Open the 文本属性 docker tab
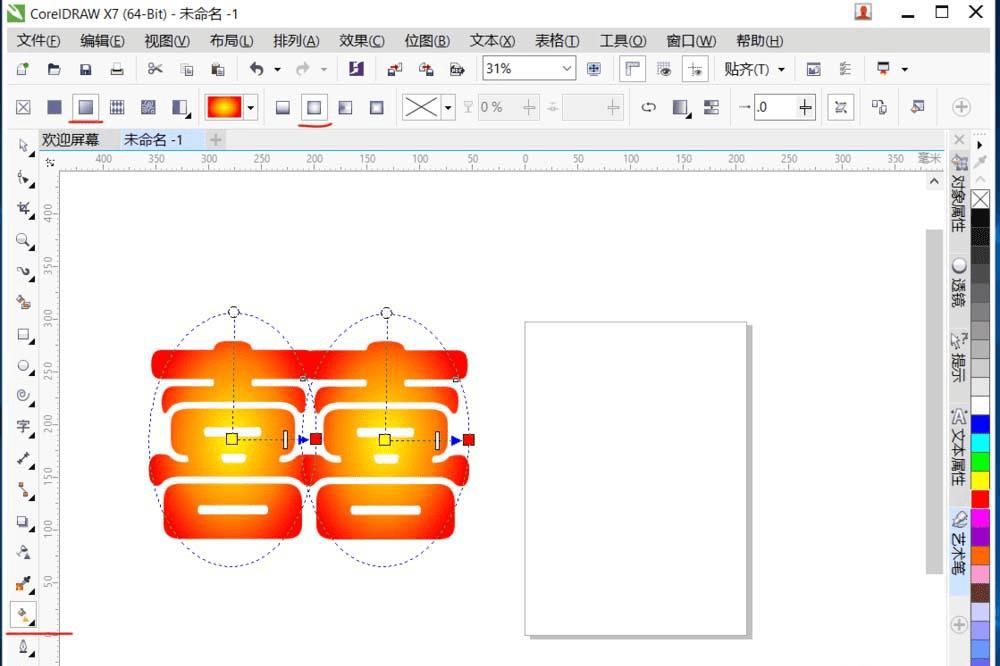The image size is (1000, 666). (x=959, y=448)
